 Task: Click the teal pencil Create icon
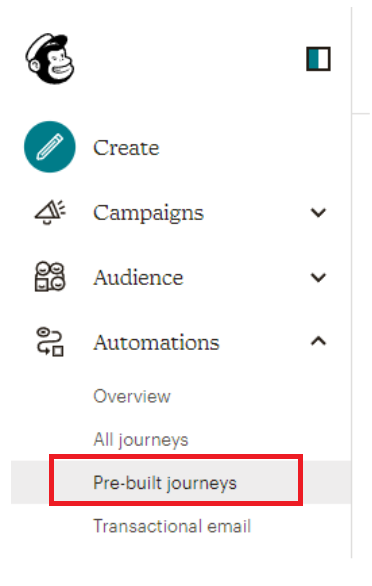pyautogui.click(x=50, y=147)
